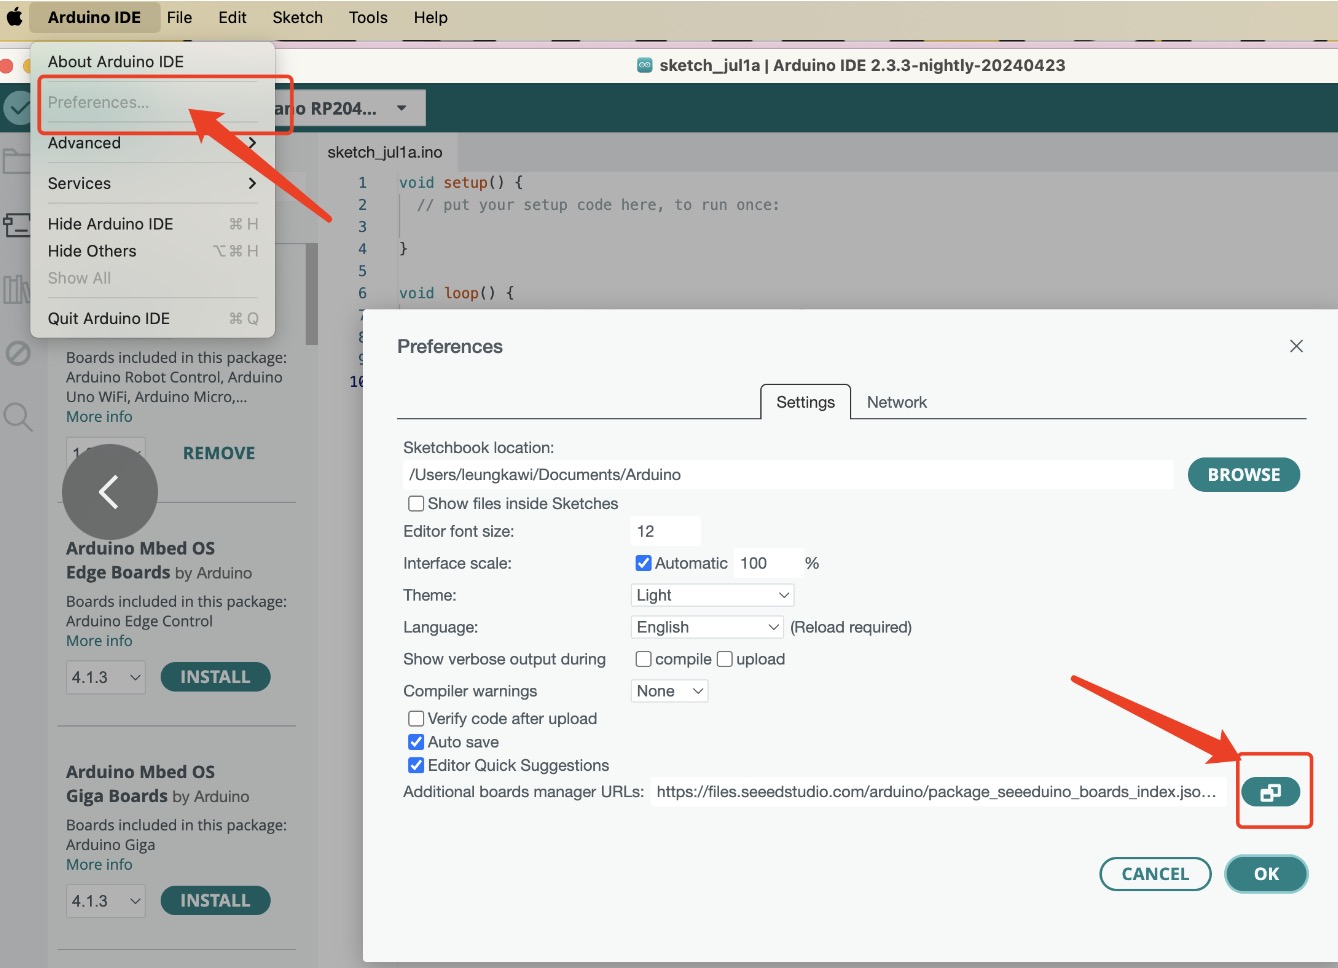Open the Help menu
This screenshot has width=1338, height=968.
point(431,17)
